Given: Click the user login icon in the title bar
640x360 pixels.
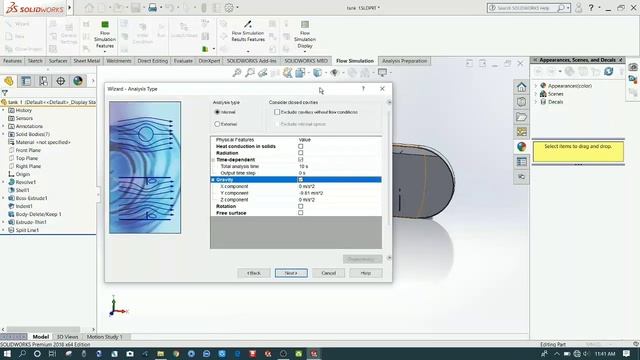Looking at the screenshot, I should [x=578, y=8].
